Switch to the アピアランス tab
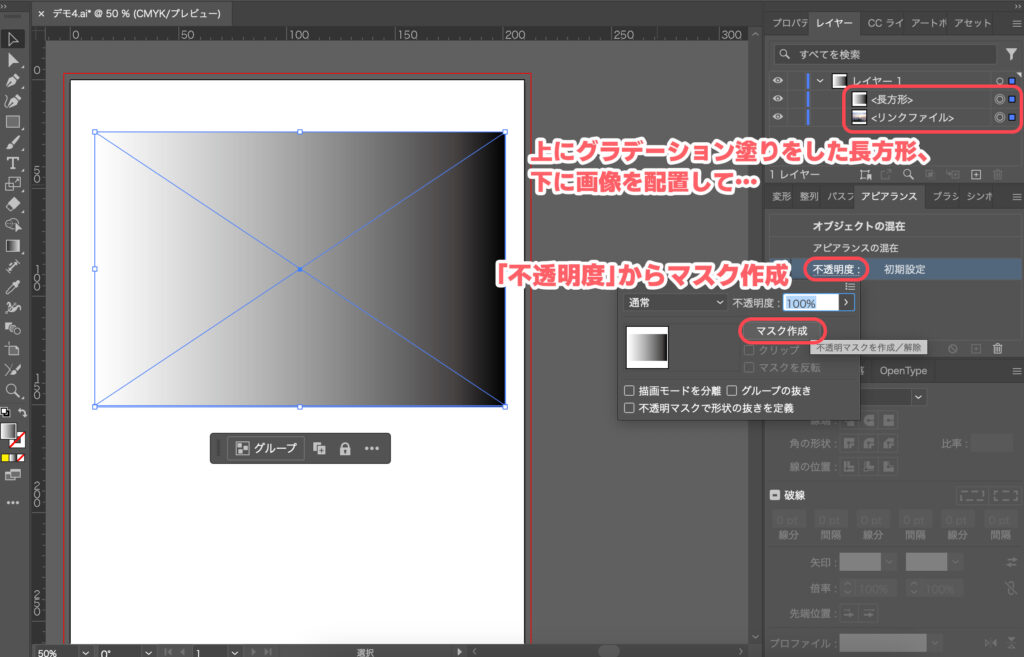This screenshot has height=657, width=1024. click(888, 197)
